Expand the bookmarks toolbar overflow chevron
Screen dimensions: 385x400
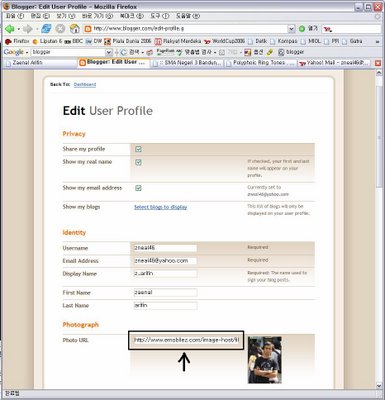(377, 42)
